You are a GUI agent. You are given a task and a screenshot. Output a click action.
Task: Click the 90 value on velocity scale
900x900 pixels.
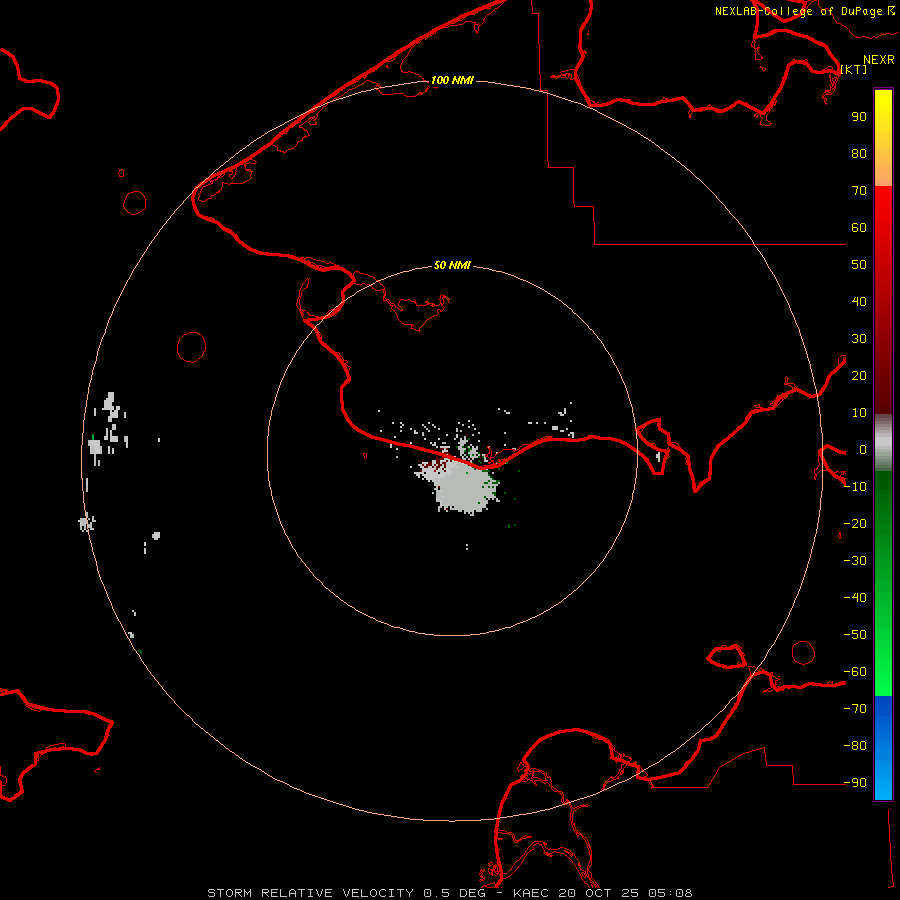click(x=859, y=117)
